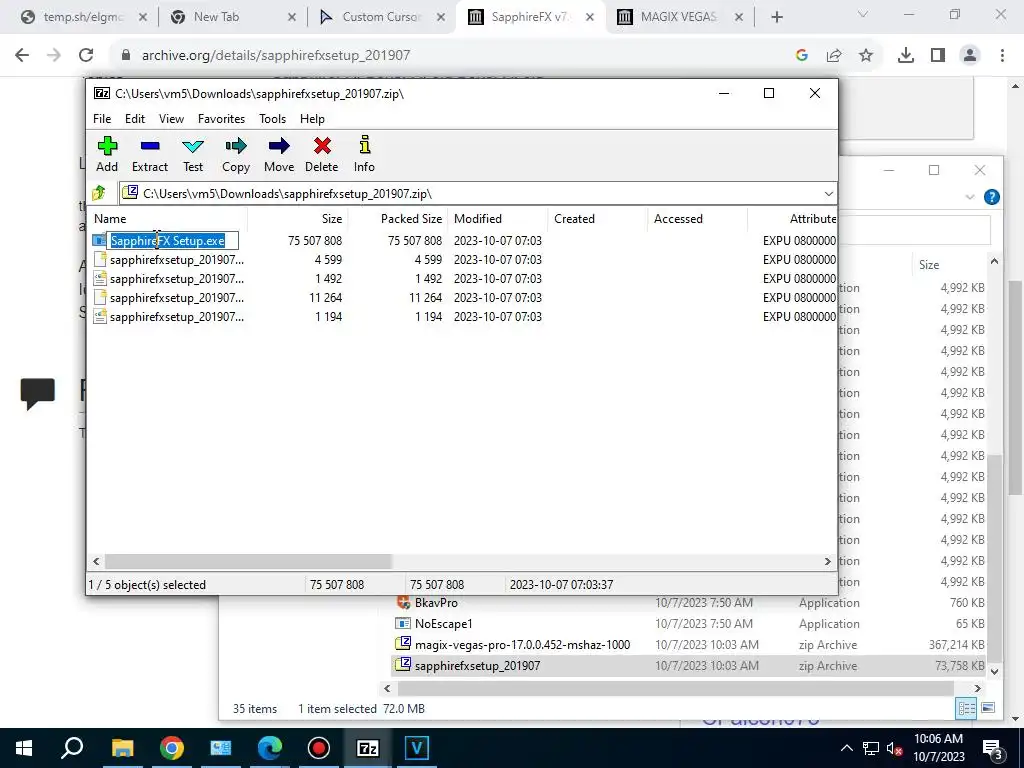This screenshot has height=768, width=1024.
Task: Select the NoEscape1 file in Explorer
Action: (x=443, y=624)
